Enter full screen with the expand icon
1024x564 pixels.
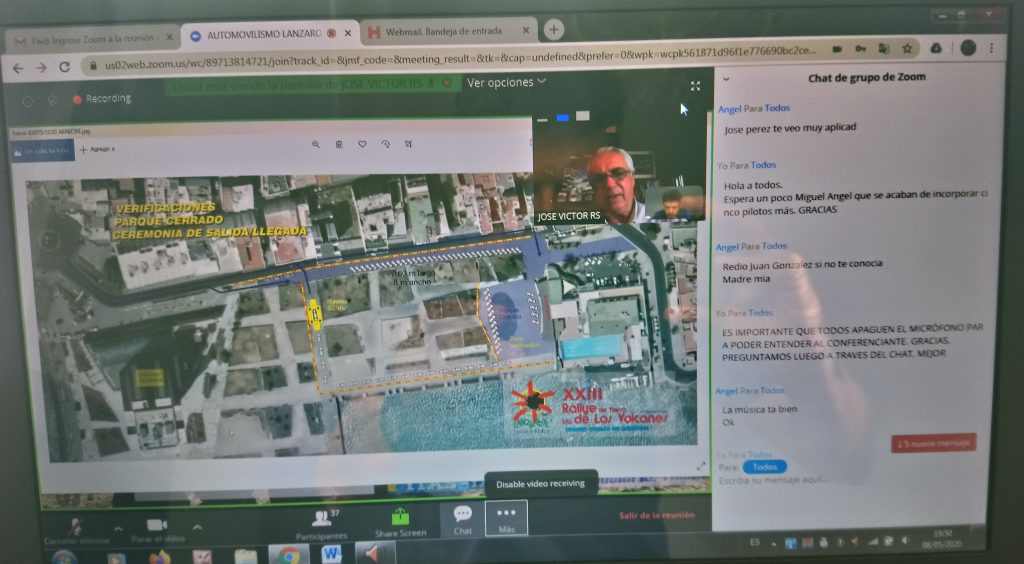(x=696, y=87)
